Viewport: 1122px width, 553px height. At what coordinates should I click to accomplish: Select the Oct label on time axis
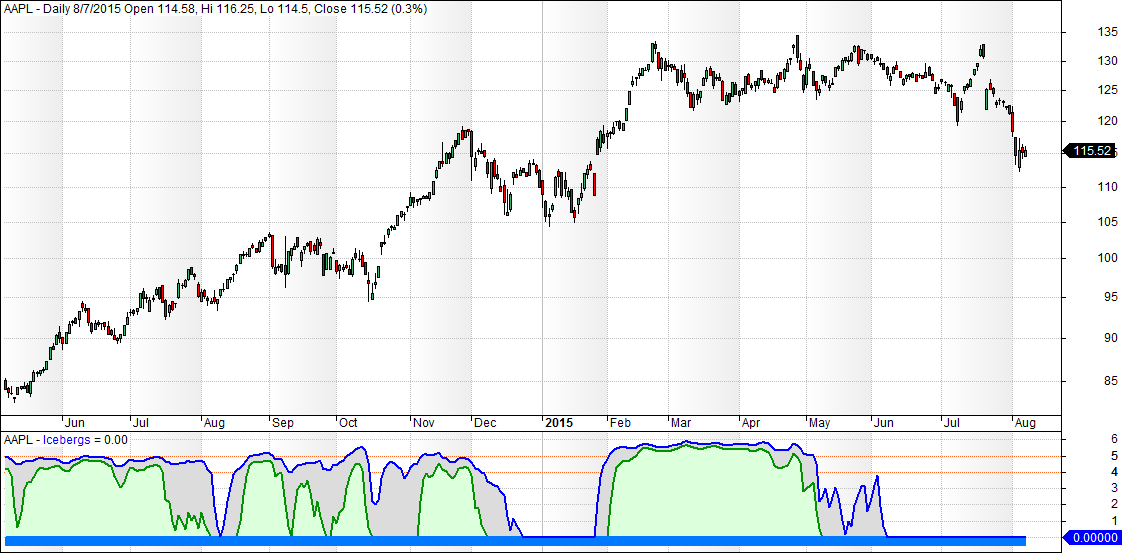(x=348, y=423)
